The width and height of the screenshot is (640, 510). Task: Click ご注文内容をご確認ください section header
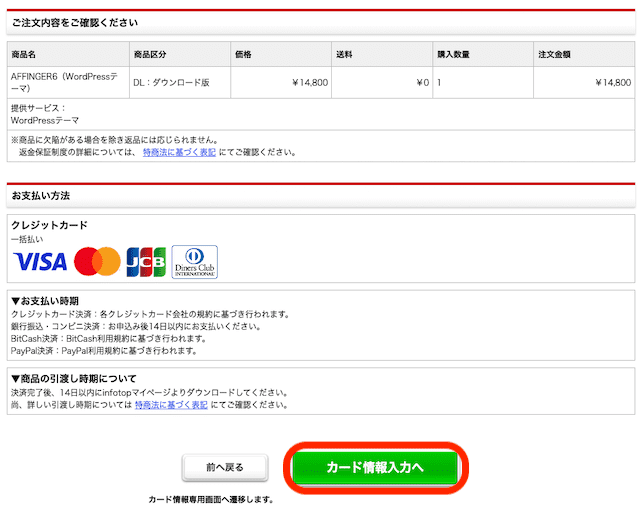point(321,22)
